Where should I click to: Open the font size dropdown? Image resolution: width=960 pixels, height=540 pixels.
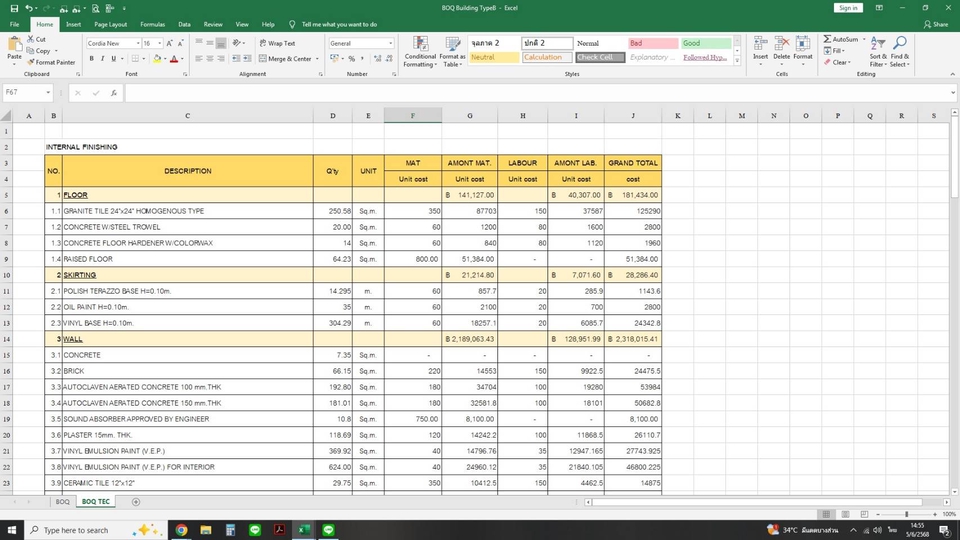pyautogui.click(x=160, y=43)
